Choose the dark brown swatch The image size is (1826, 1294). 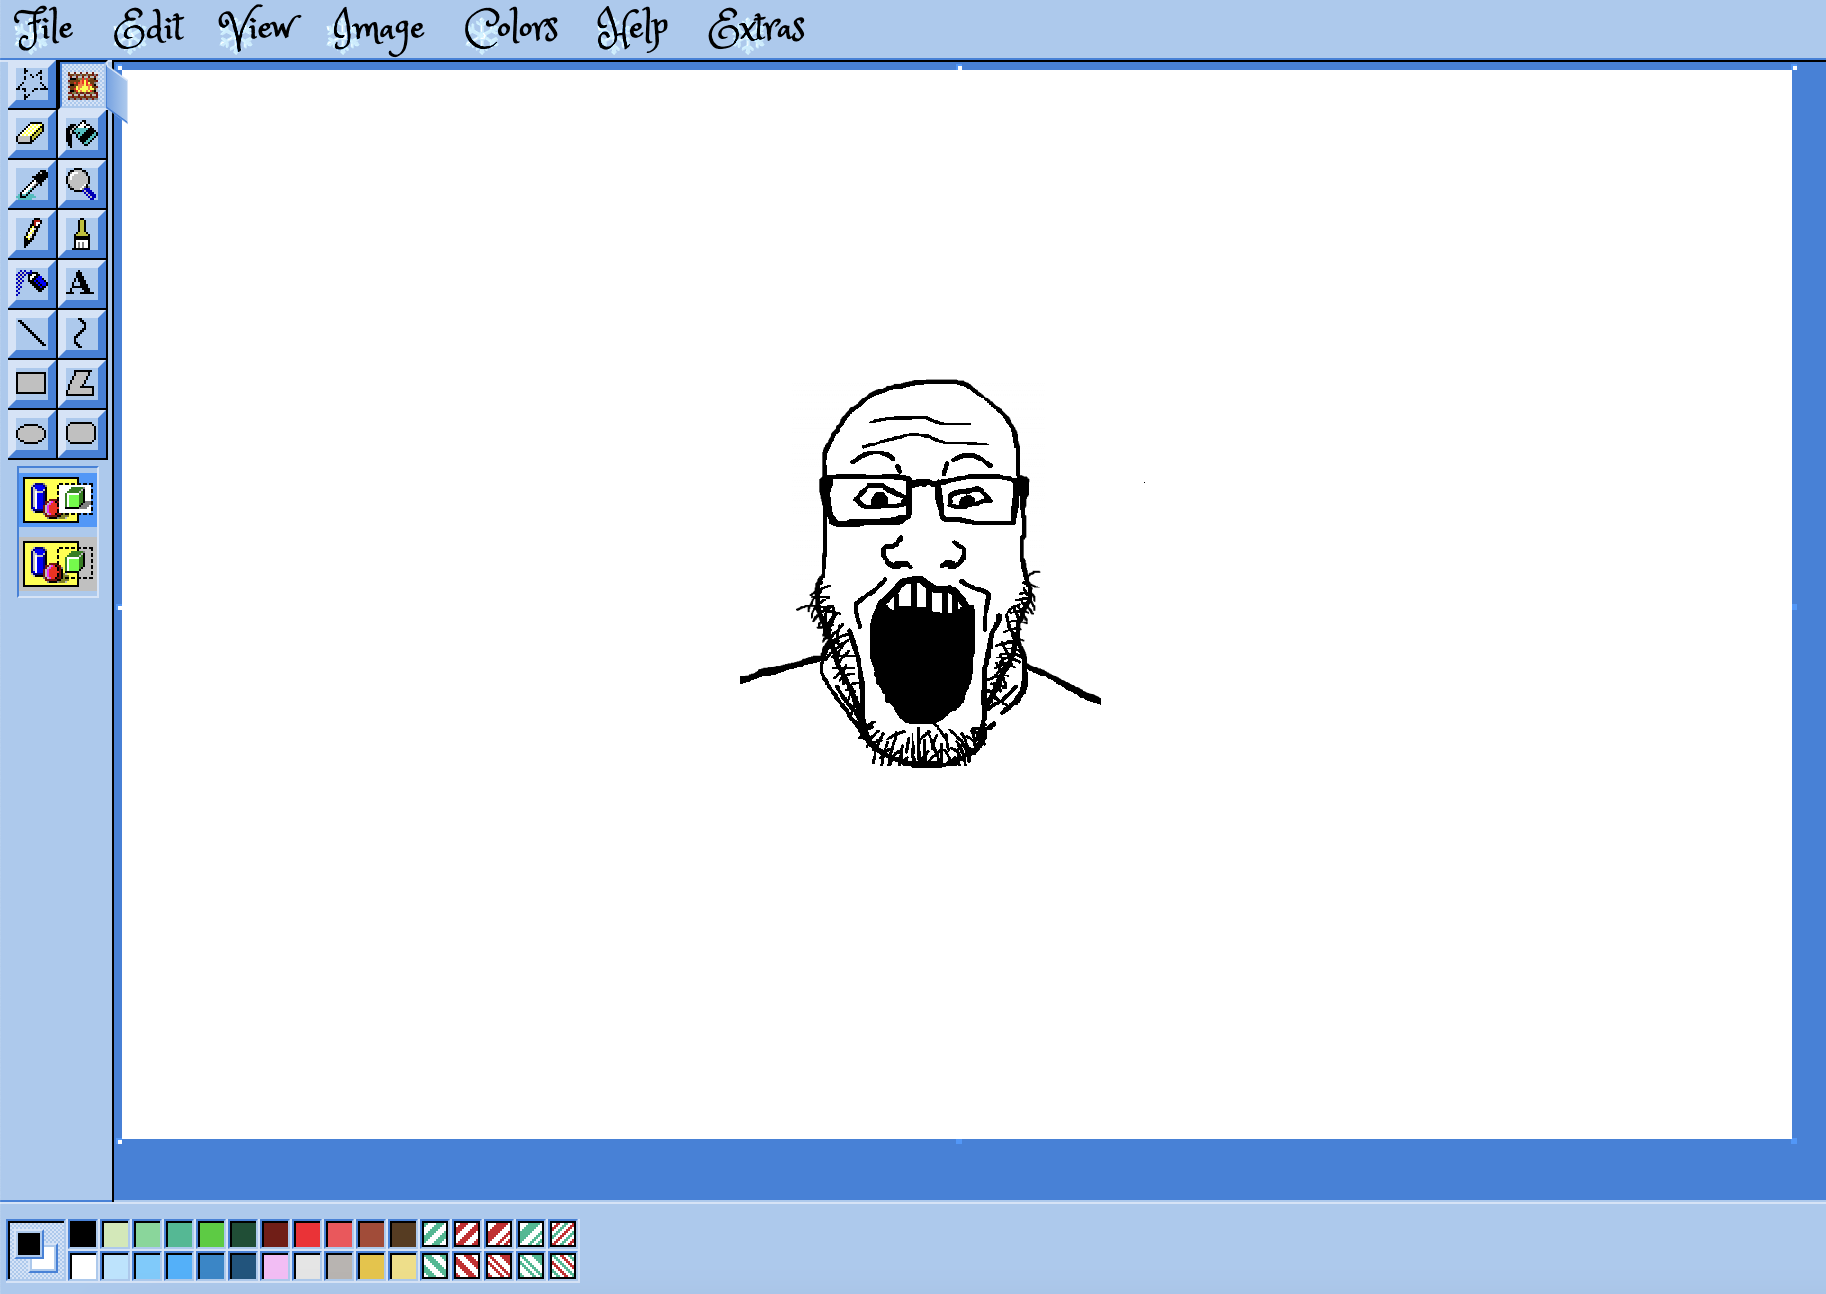403,1234
